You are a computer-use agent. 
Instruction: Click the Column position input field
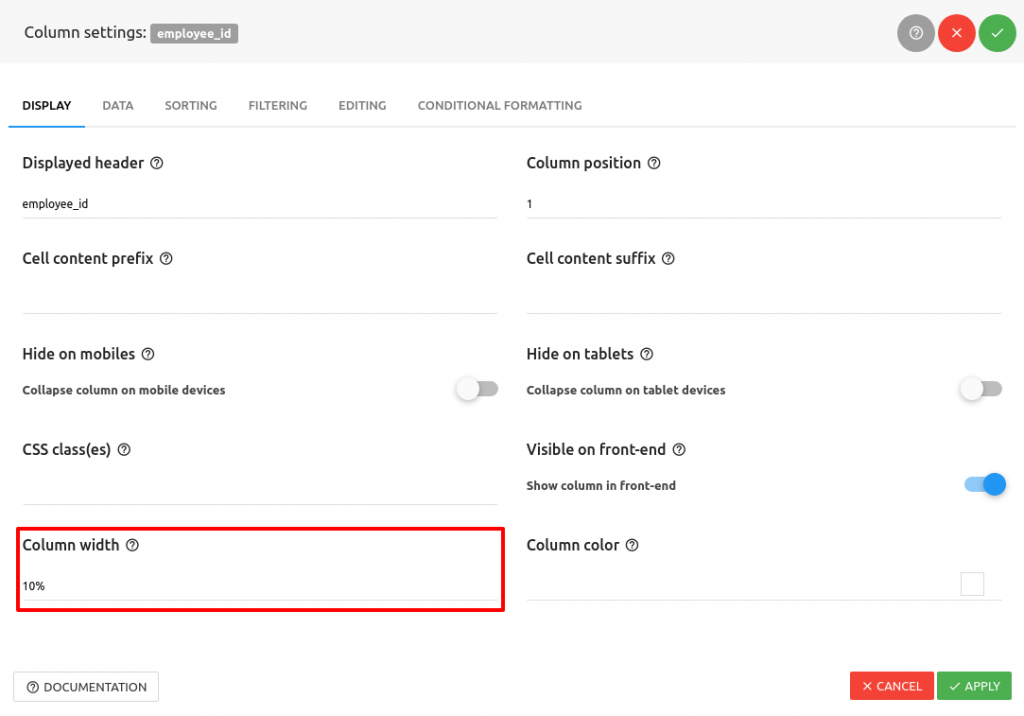click(x=764, y=204)
